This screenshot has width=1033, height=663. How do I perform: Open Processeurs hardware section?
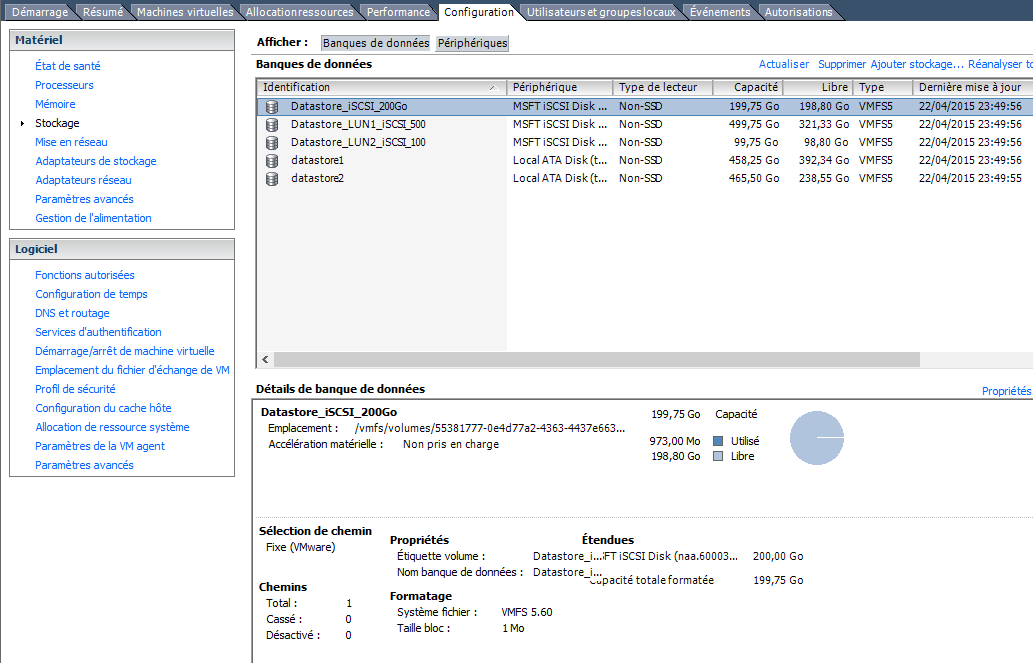tap(64, 85)
